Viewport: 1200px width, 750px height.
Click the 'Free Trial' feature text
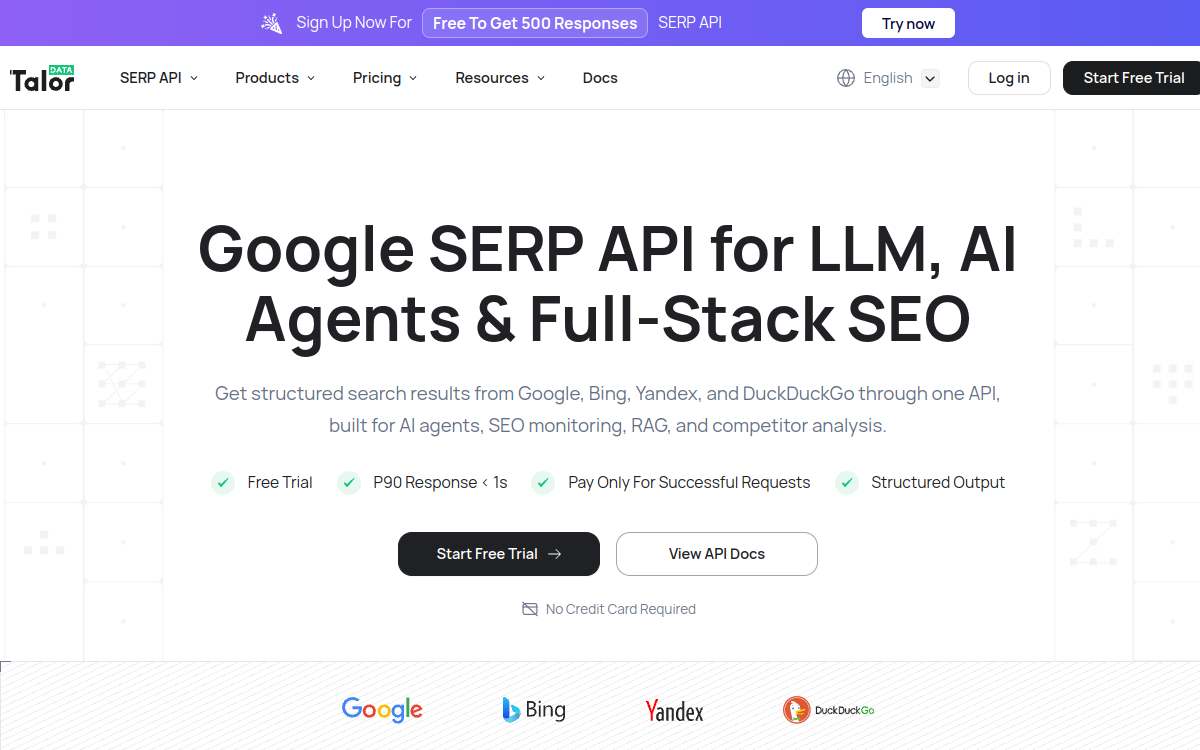pyautogui.click(x=280, y=483)
